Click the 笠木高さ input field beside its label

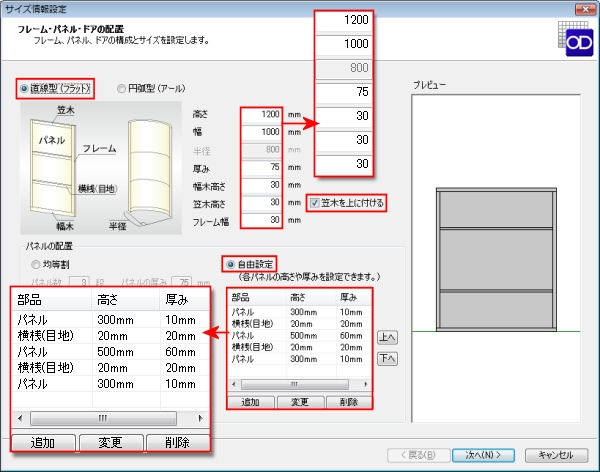(263, 203)
